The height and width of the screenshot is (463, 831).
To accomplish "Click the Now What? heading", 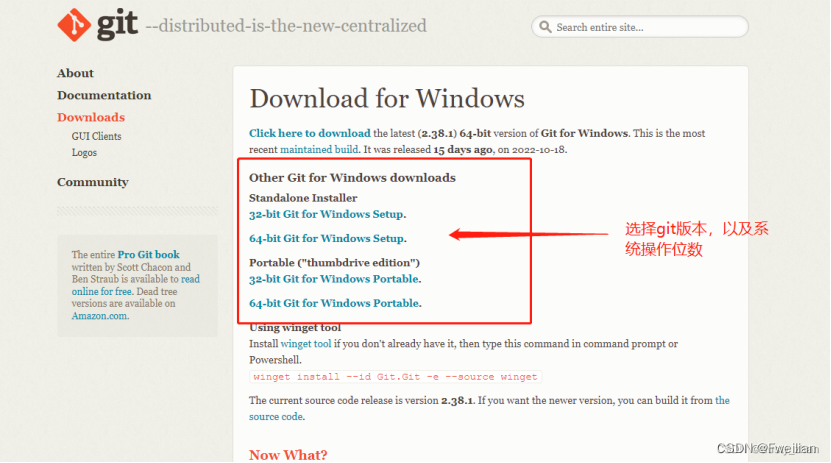I will pyautogui.click(x=288, y=455).
